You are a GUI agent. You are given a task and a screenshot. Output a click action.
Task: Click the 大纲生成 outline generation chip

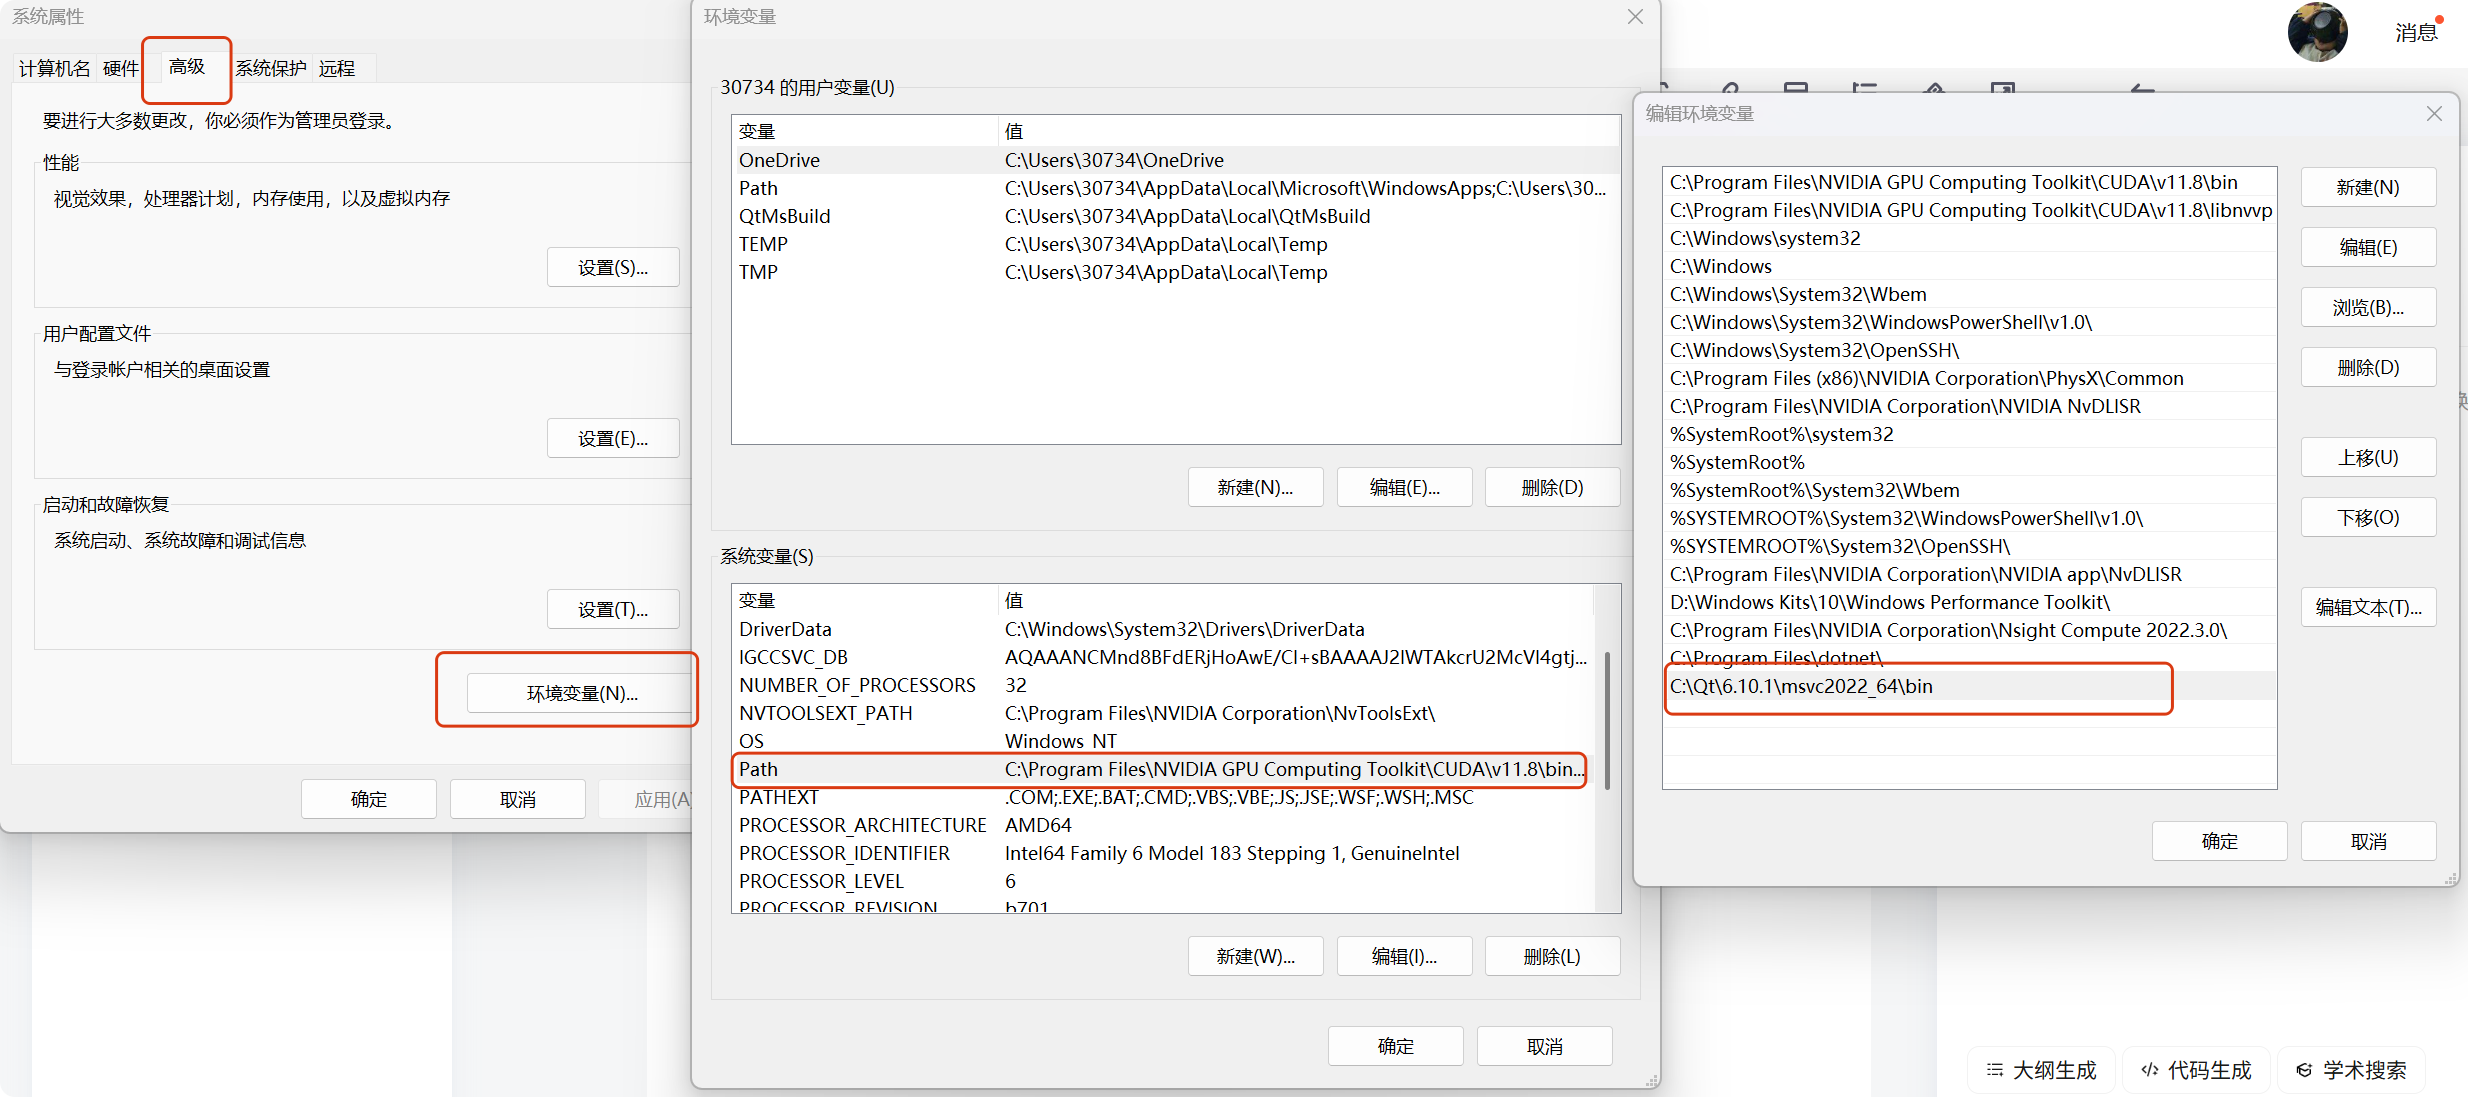tap(2041, 1070)
